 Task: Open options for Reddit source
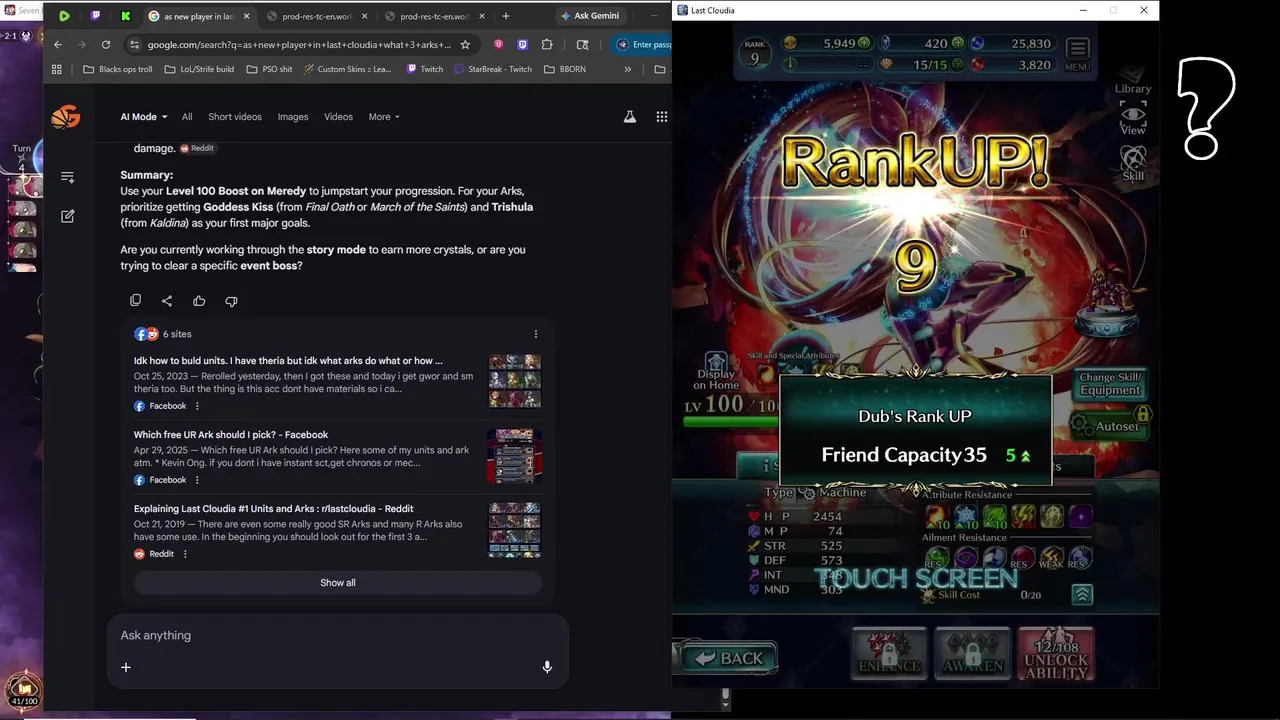tap(185, 554)
